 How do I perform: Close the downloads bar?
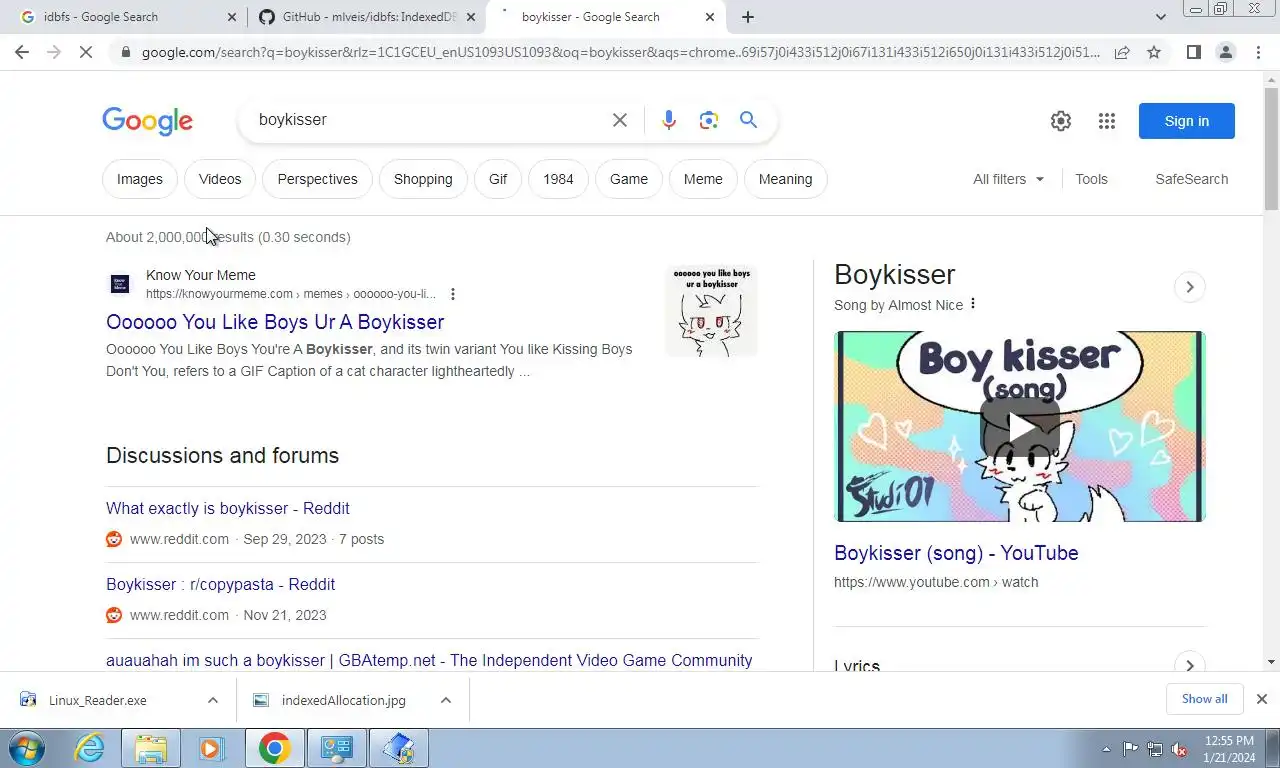(x=1262, y=699)
